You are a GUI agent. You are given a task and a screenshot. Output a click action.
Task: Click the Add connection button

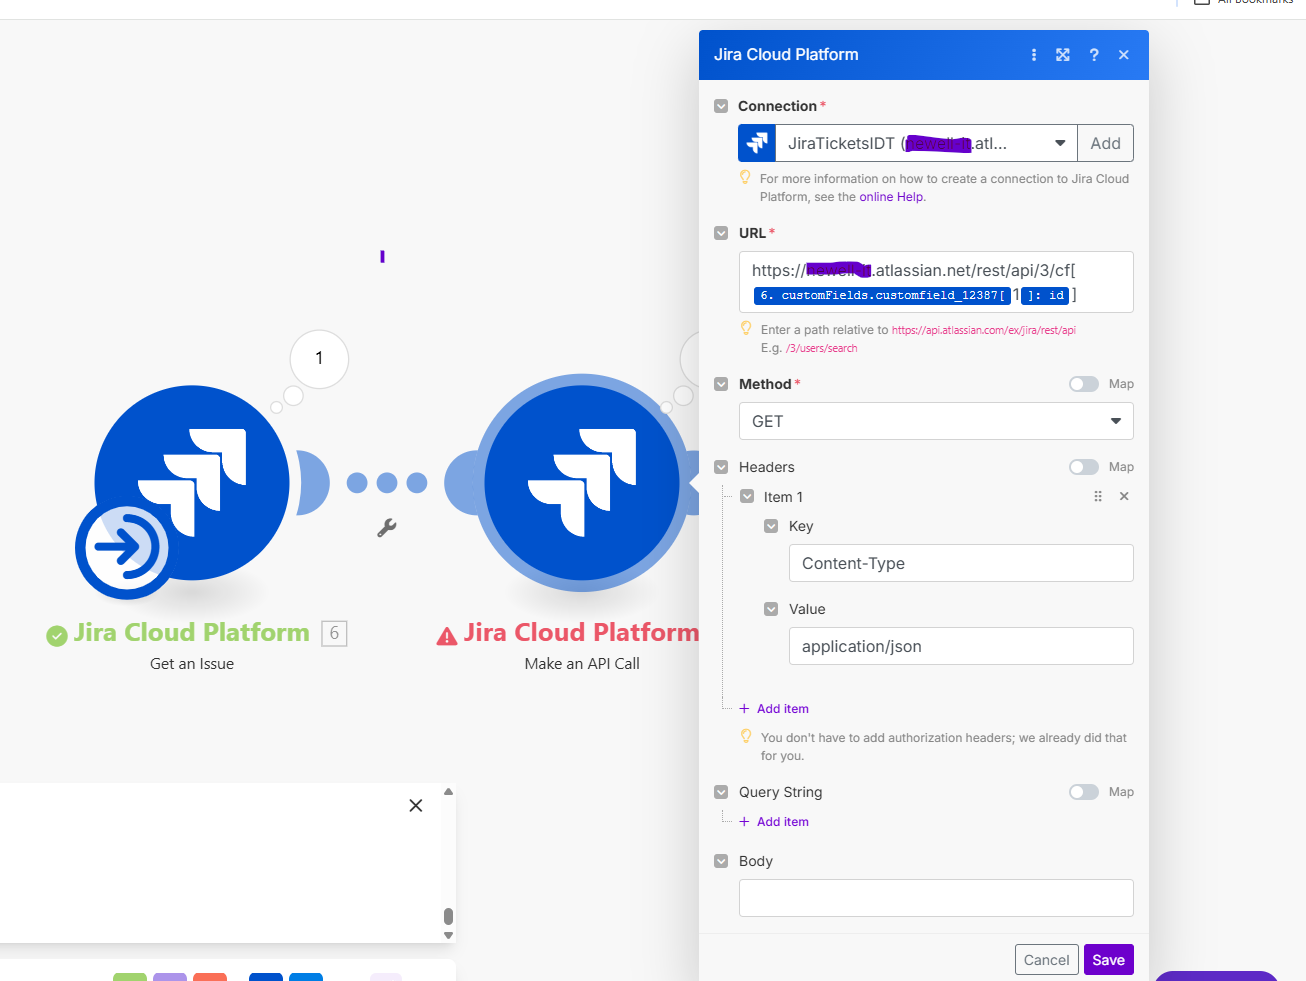[x=1105, y=143]
